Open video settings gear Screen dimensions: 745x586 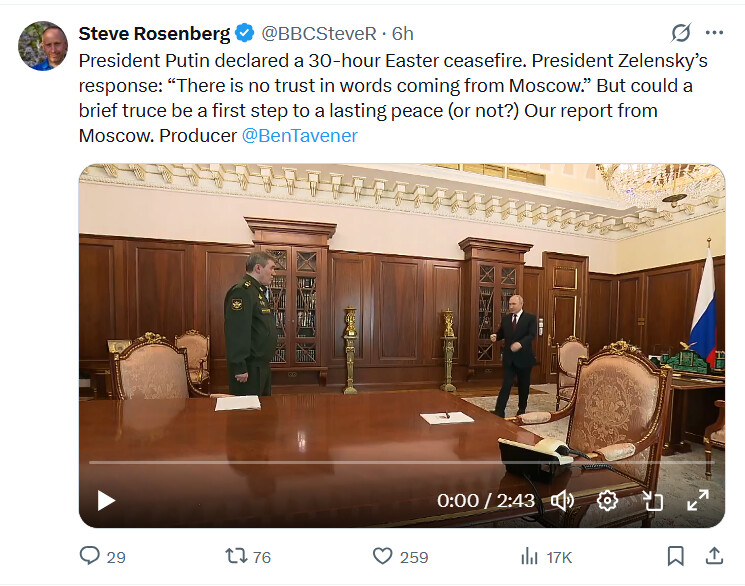(607, 500)
